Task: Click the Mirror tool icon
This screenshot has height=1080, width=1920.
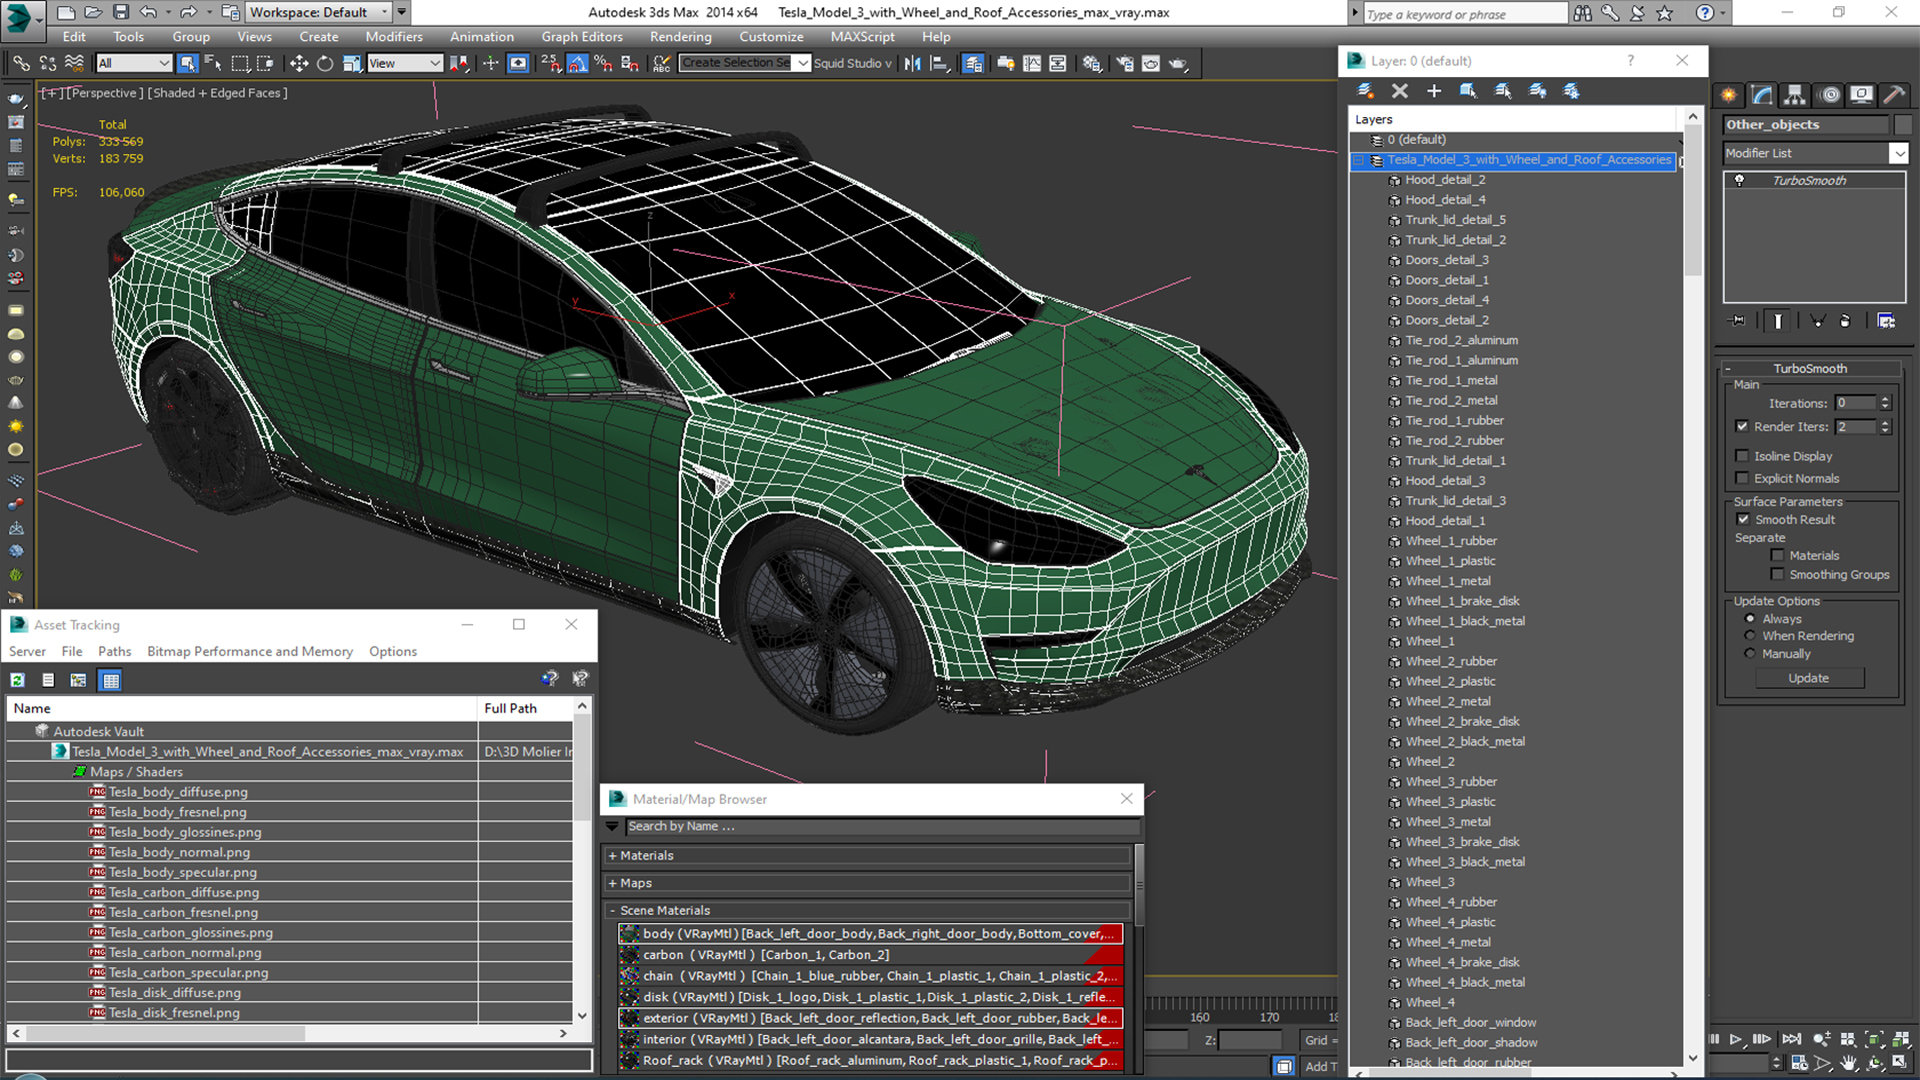Action: pos(912,63)
